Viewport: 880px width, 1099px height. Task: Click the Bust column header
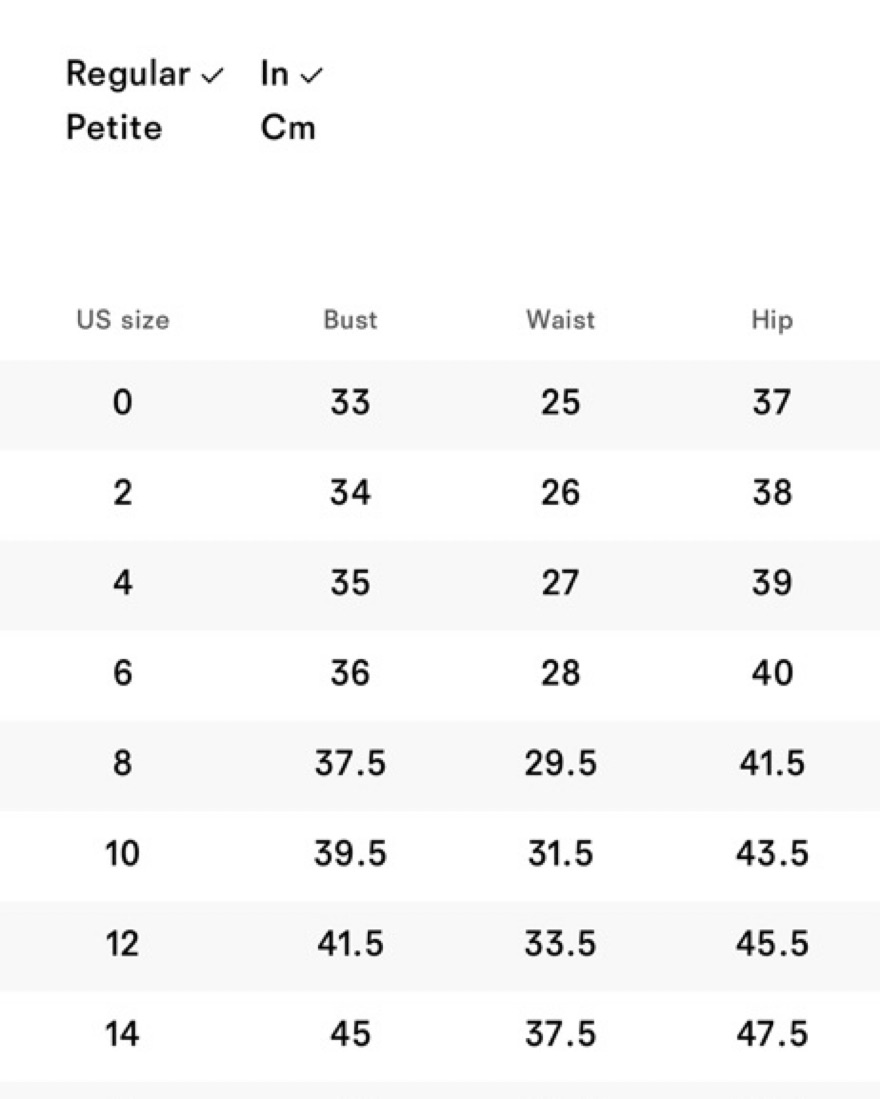350,320
